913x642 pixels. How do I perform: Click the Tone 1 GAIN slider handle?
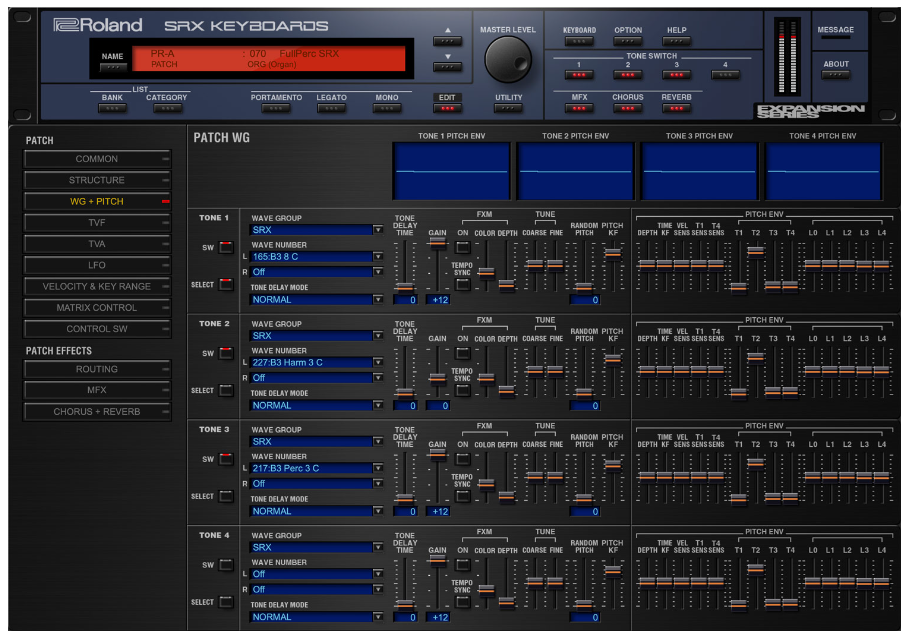click(437, 243)
